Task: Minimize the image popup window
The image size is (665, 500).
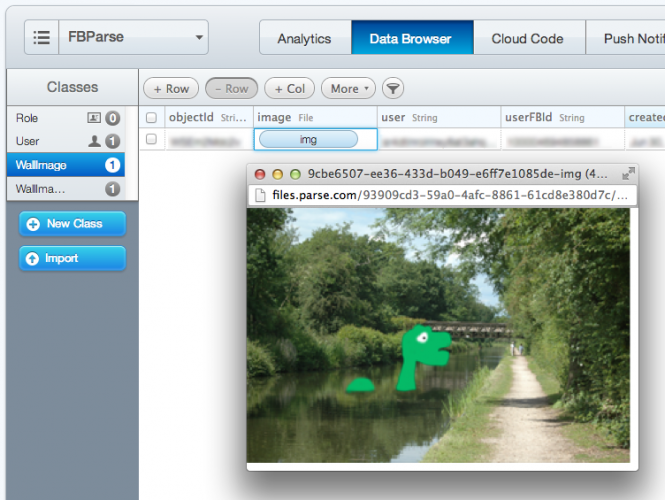Action: [277, 174]
